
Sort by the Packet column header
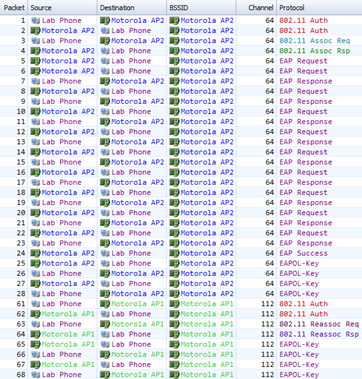(14, 7)
